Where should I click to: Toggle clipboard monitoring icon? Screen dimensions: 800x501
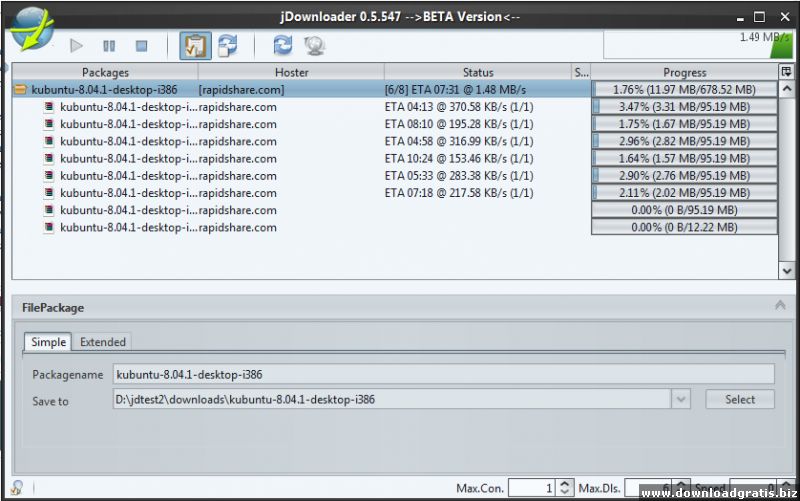point(195,46)
